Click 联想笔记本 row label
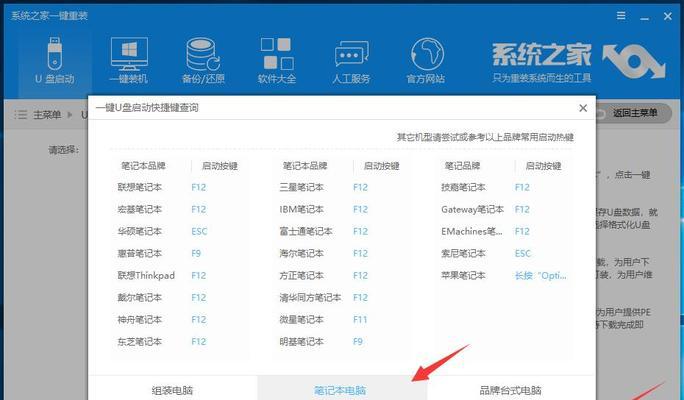This screenshot has height=400, width=684. [x=140, y=187]
